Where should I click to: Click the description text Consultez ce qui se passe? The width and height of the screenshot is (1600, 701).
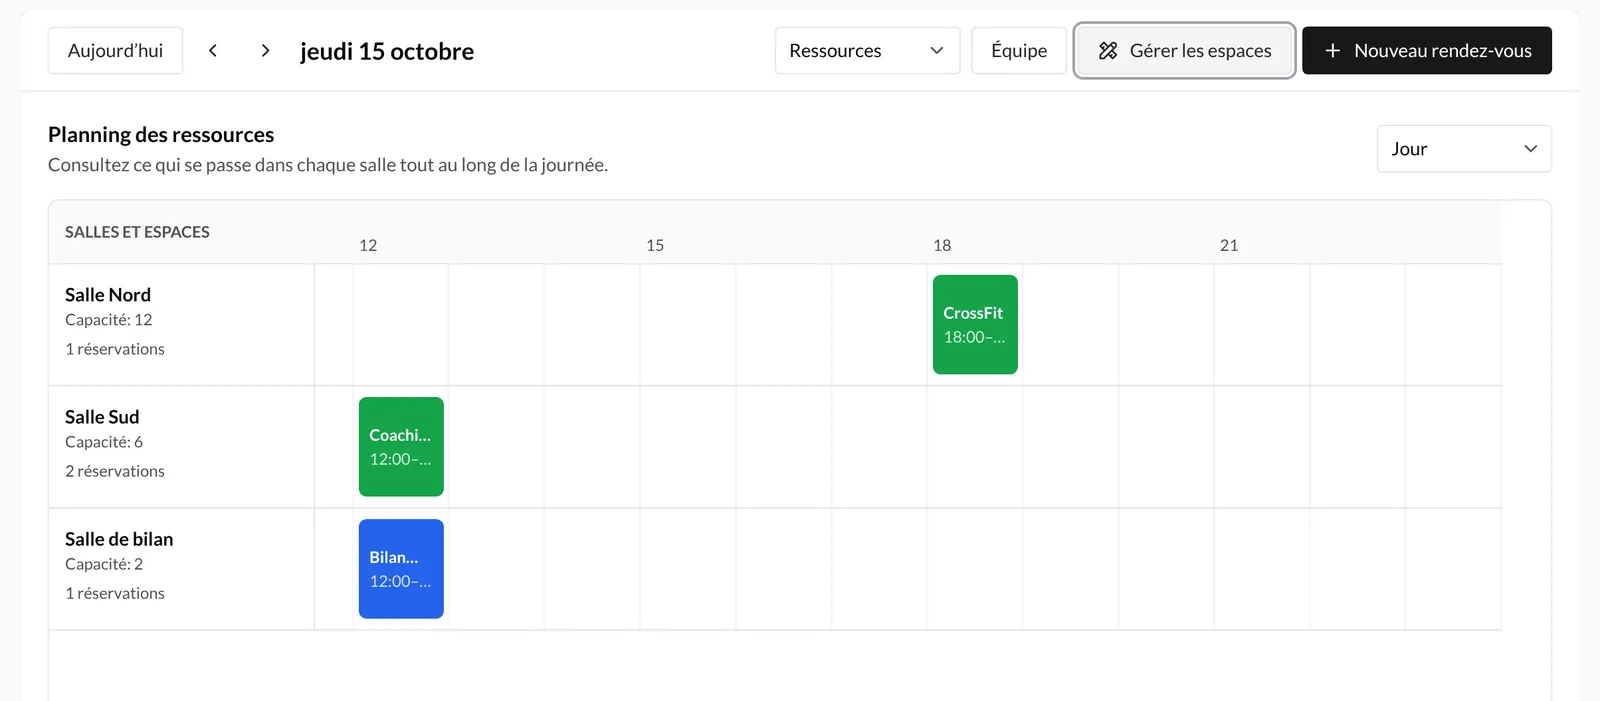(328, 165)
